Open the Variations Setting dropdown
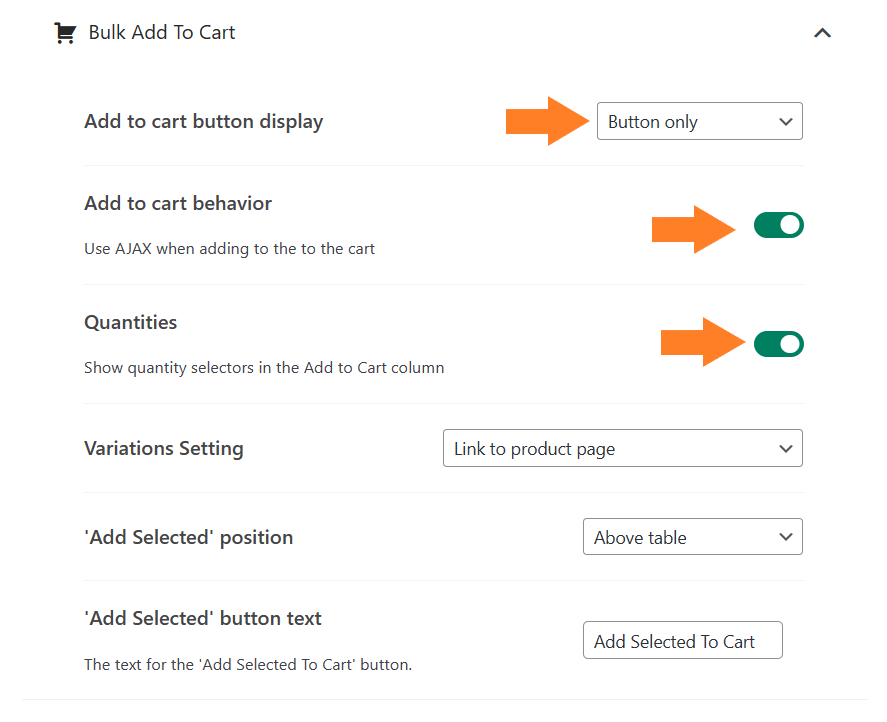The image size is (887, 722). 622,448
